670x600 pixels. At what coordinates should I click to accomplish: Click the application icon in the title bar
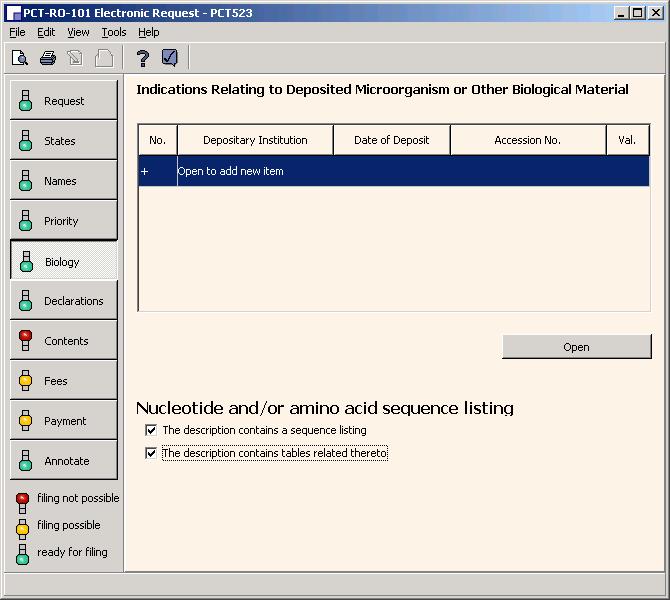tap(14, 13)
